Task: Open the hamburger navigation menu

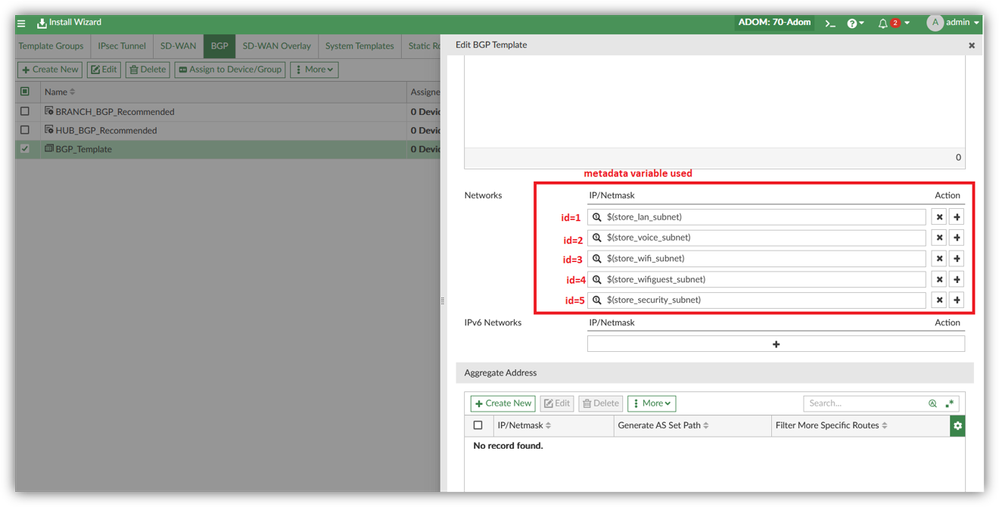Action: [21, 23]
